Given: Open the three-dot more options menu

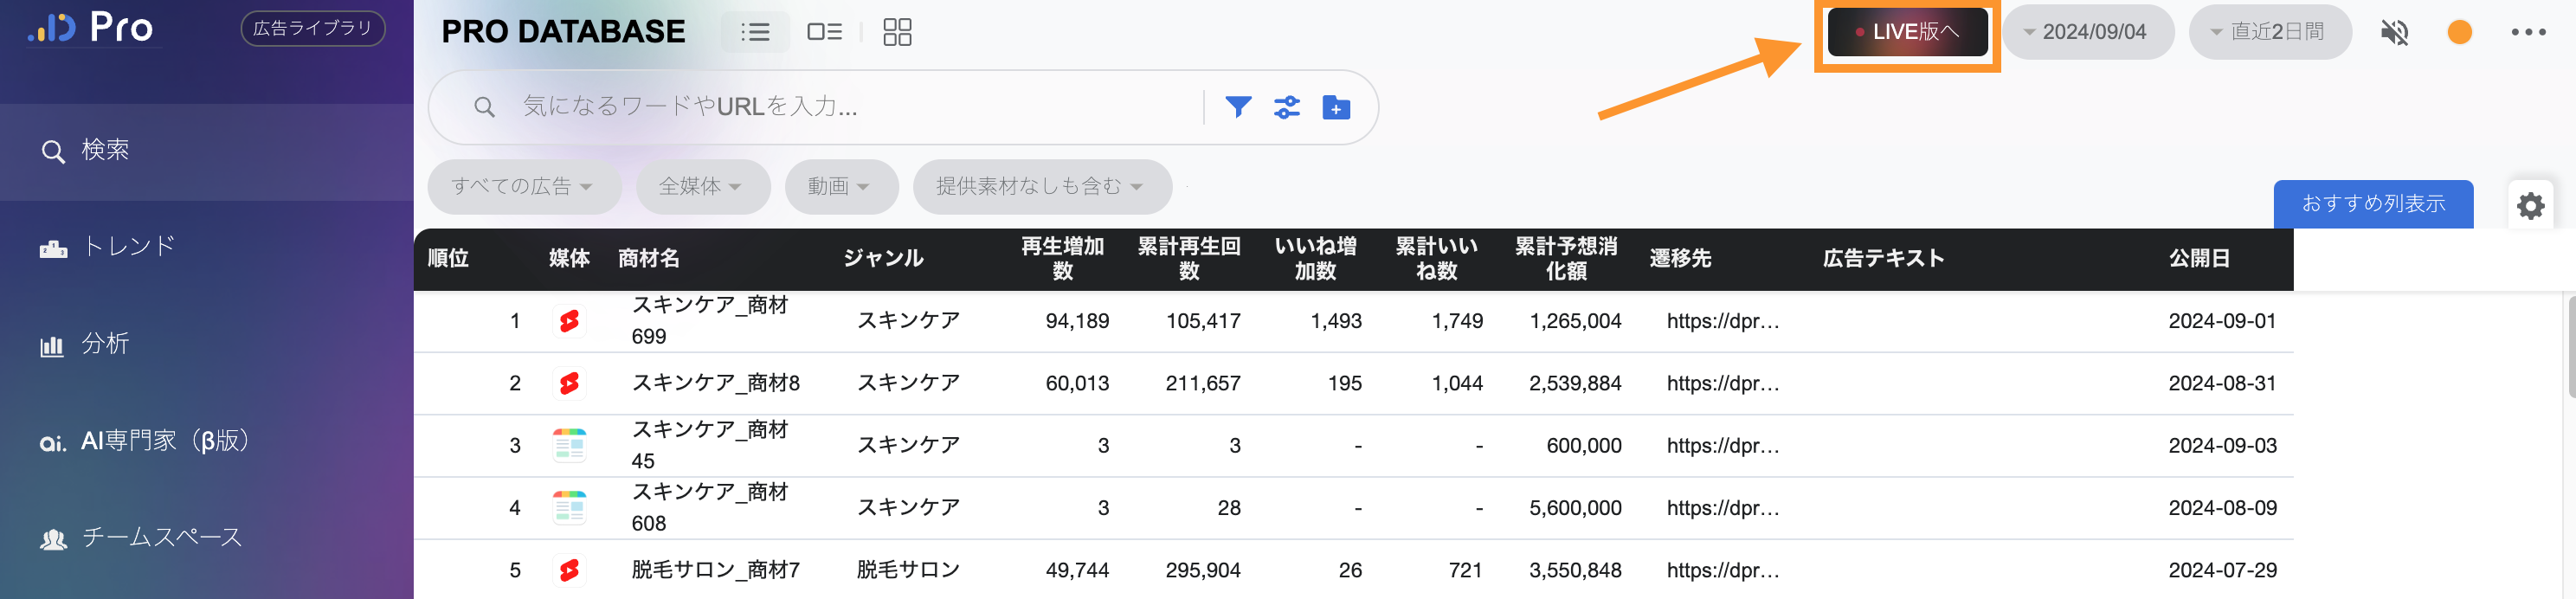Looking at the screenshot, I should click(x=2528, y=32).
